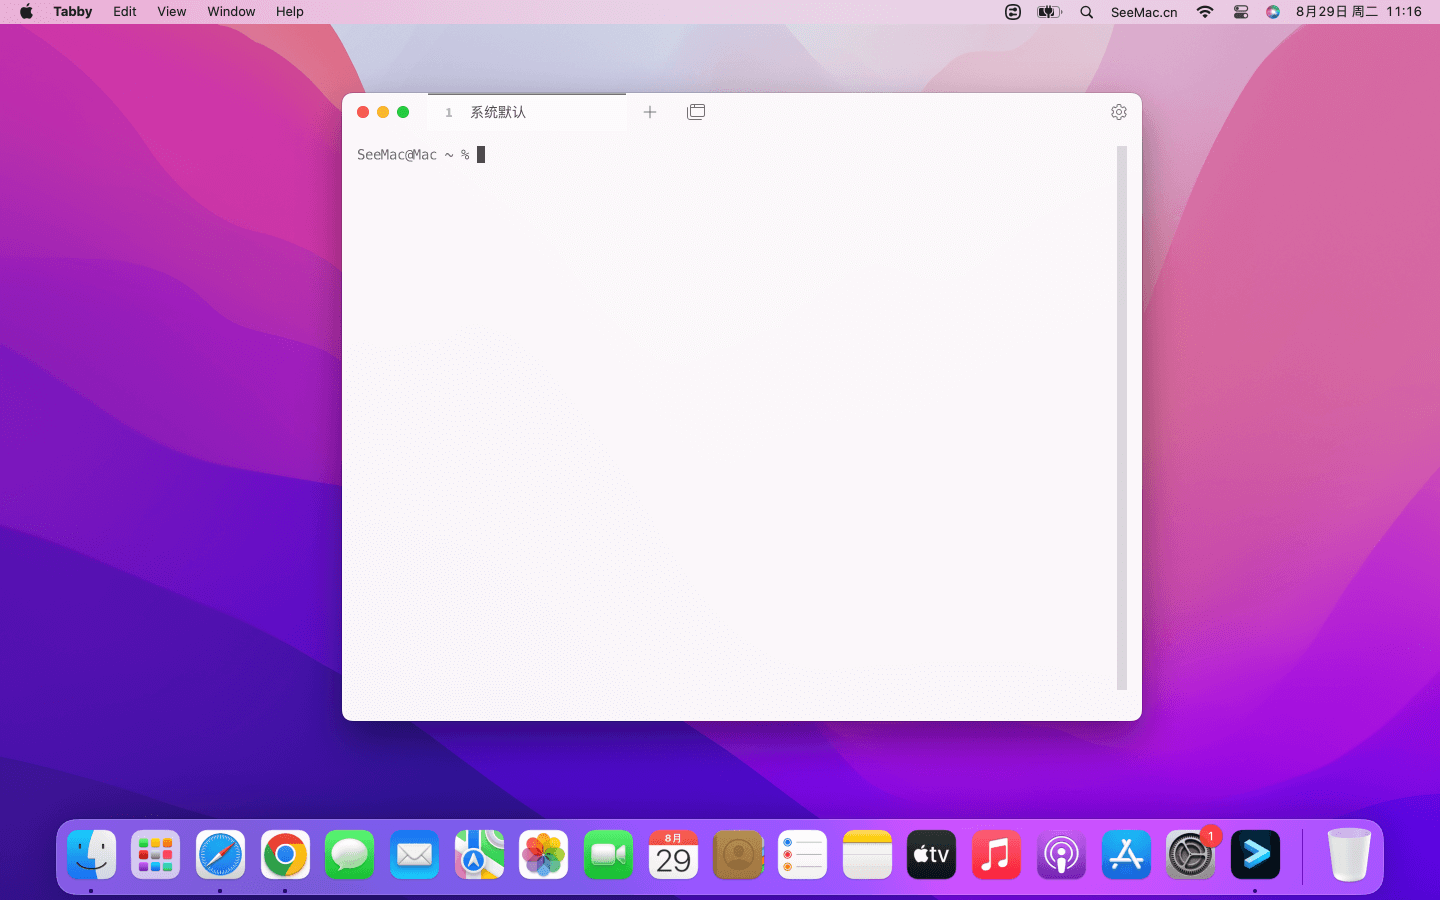1440x900 pixels.
Task: Minimize the Tabby window with yellow button
Action: click(383, 112)
